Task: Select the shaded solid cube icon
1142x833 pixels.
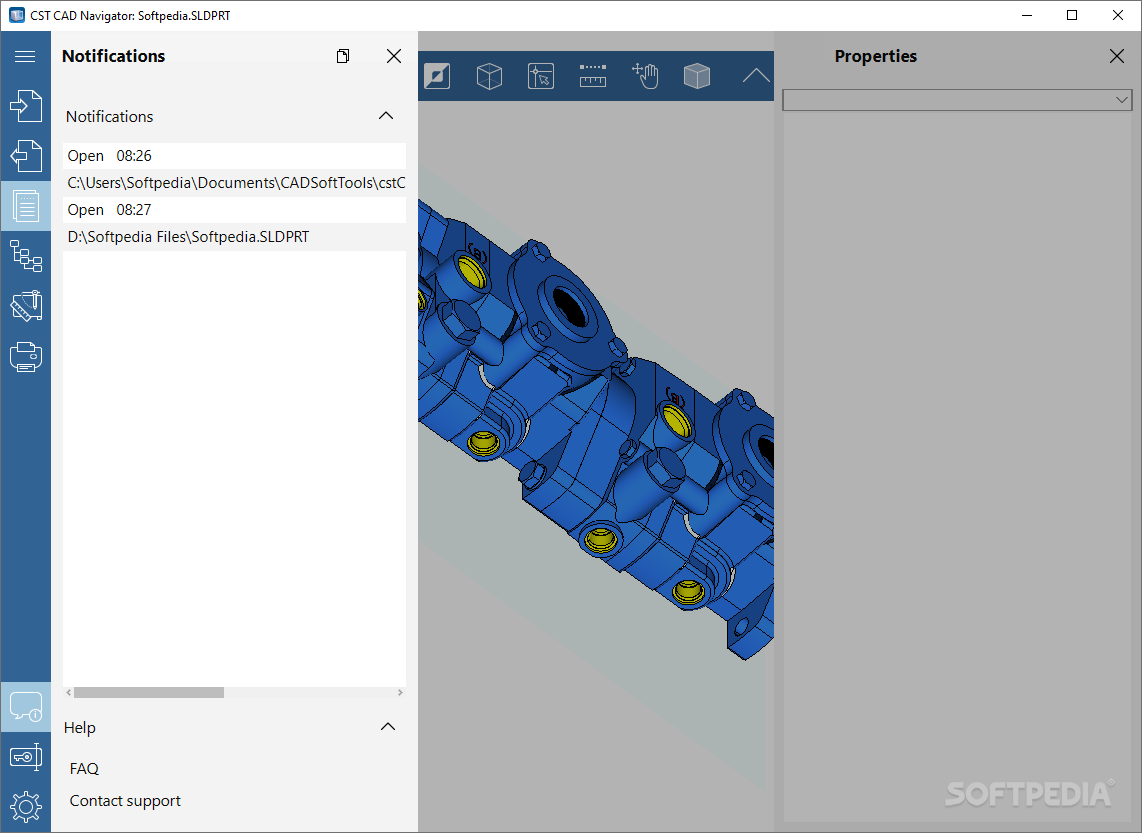Action: click(x=697, y=76)
